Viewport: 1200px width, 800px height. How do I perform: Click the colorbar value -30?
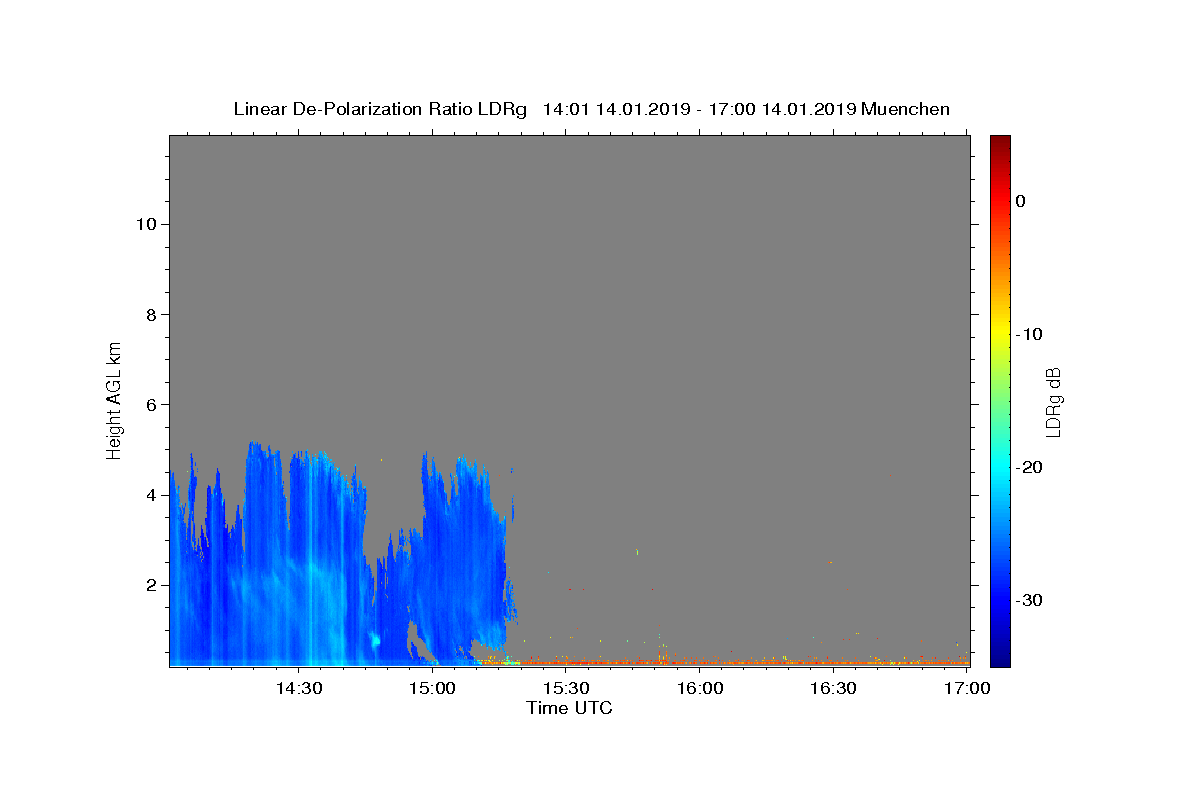[x=1029, y=600]
